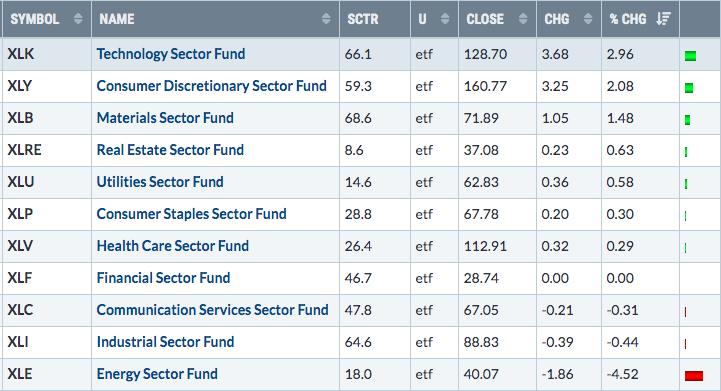Viewport: 721px width, 391px height.
Task: Toggle sort arrows on U column
Action: [x=445, y=19]
